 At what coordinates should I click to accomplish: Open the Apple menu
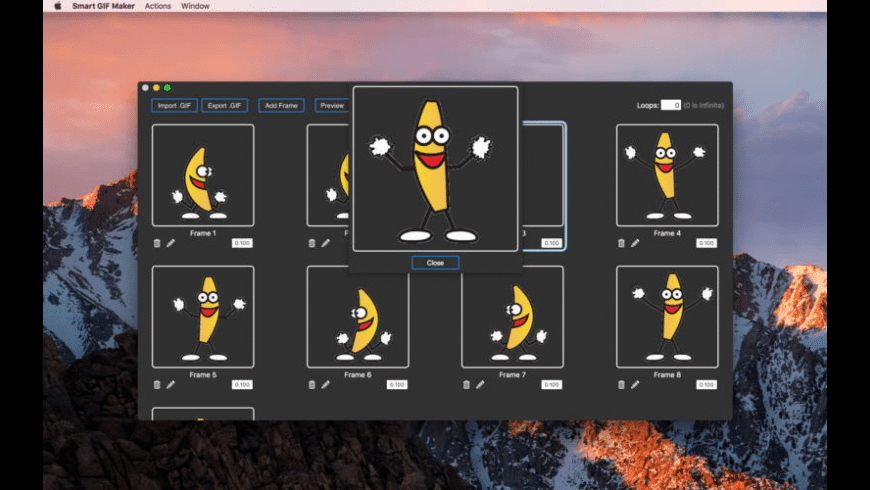pos(57,6)
